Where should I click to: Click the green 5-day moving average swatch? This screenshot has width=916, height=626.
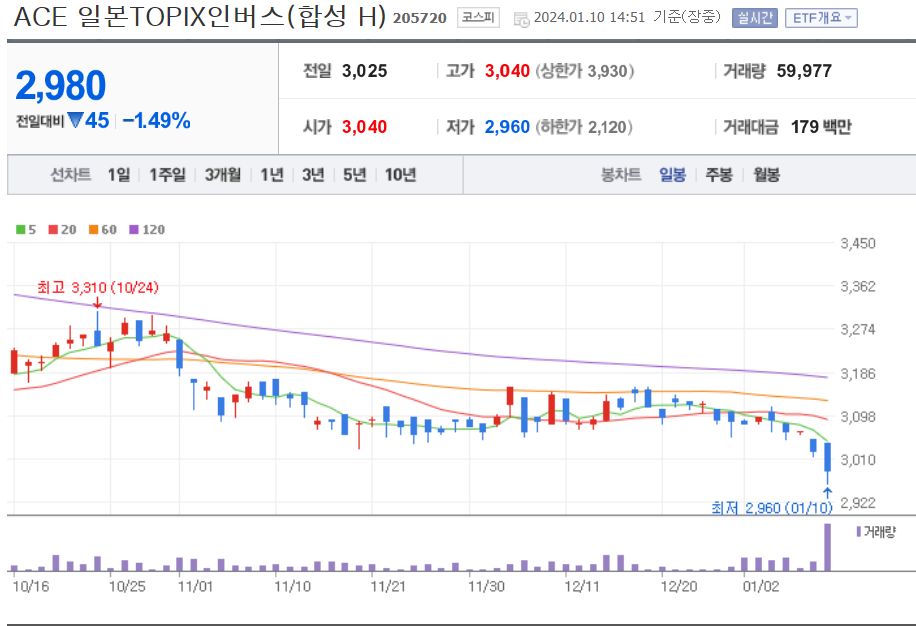click(x=20, y=229)
